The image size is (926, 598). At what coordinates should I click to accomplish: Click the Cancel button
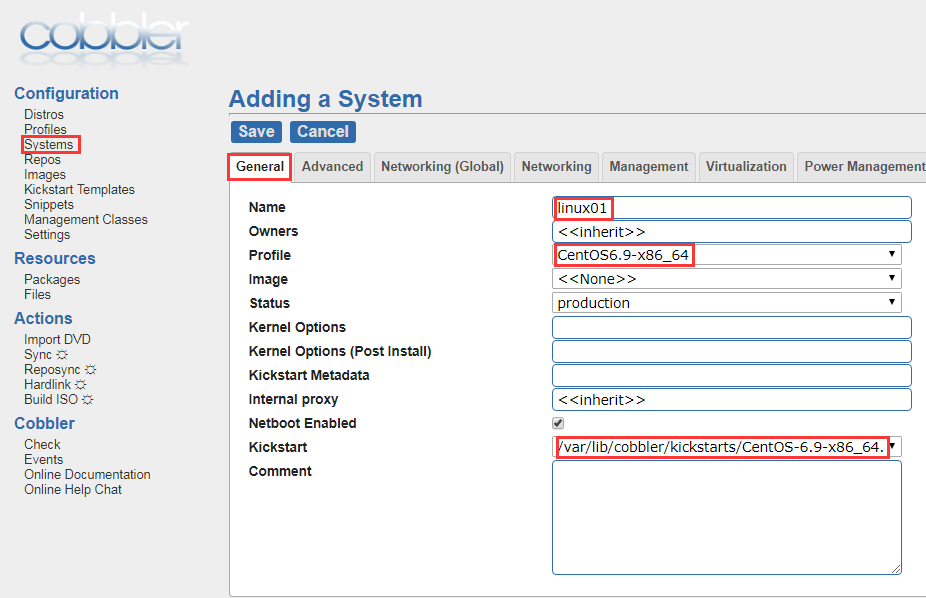point(323,132)
